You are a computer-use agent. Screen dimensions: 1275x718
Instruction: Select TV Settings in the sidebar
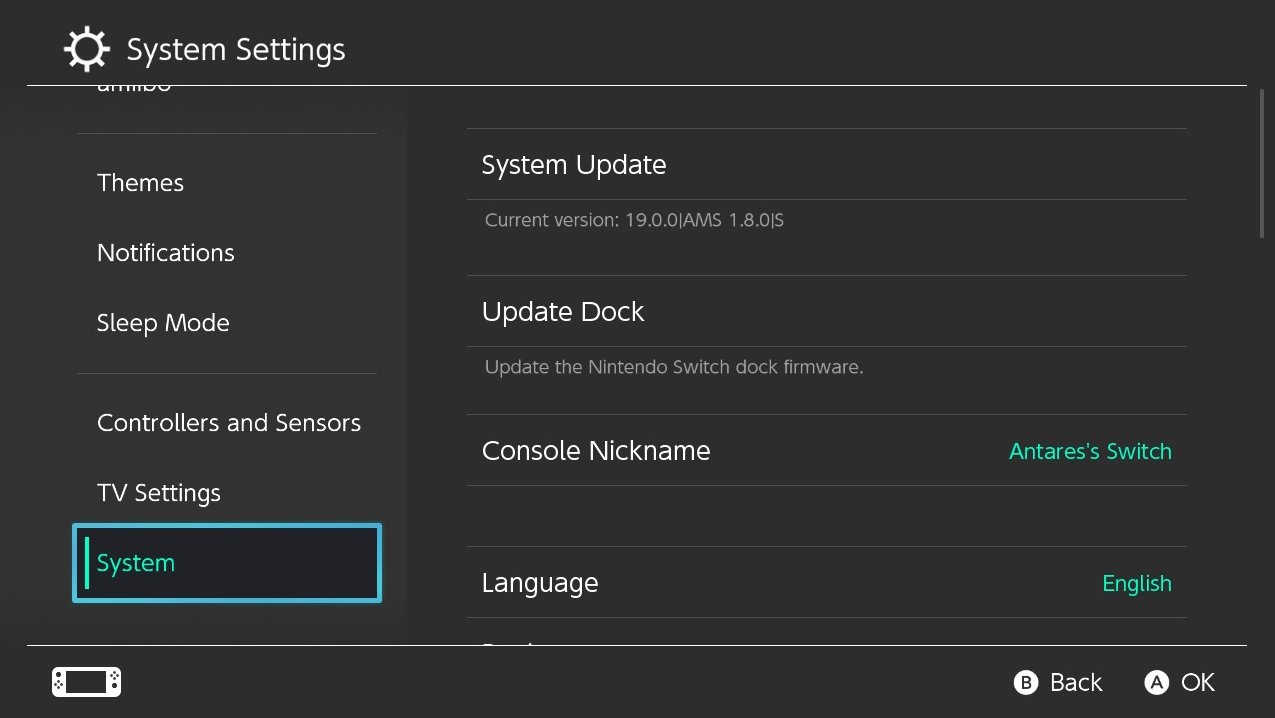pos(158,493)
